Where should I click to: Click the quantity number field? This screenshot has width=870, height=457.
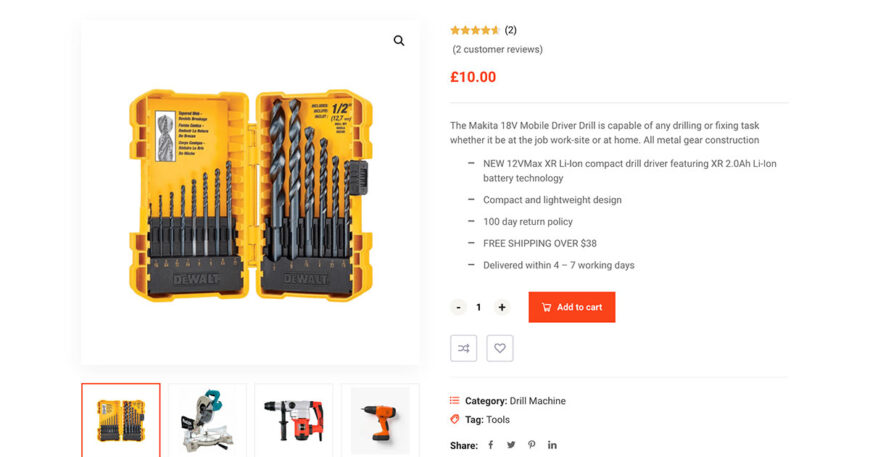[x=479, y=308]
